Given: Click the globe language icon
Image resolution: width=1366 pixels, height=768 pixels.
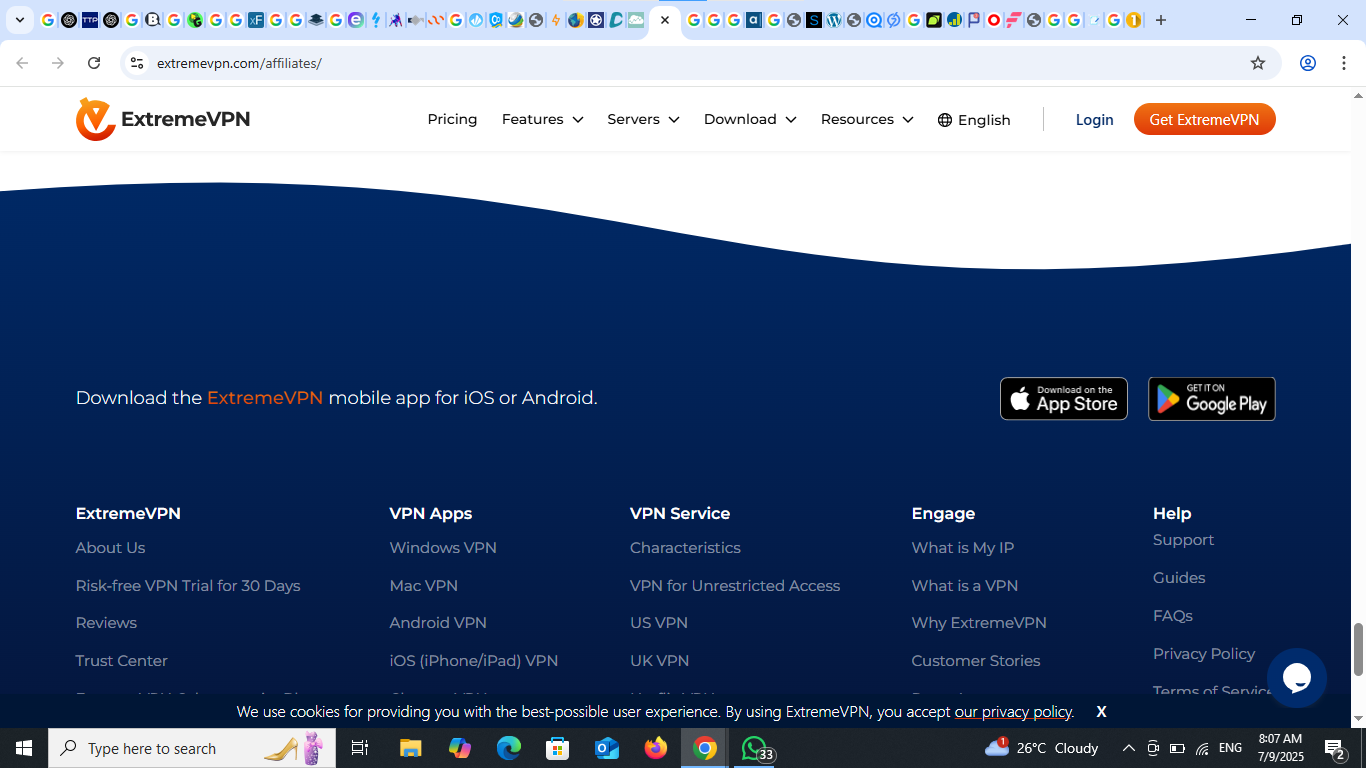Looking at the screenshot, I should (945, 120).
